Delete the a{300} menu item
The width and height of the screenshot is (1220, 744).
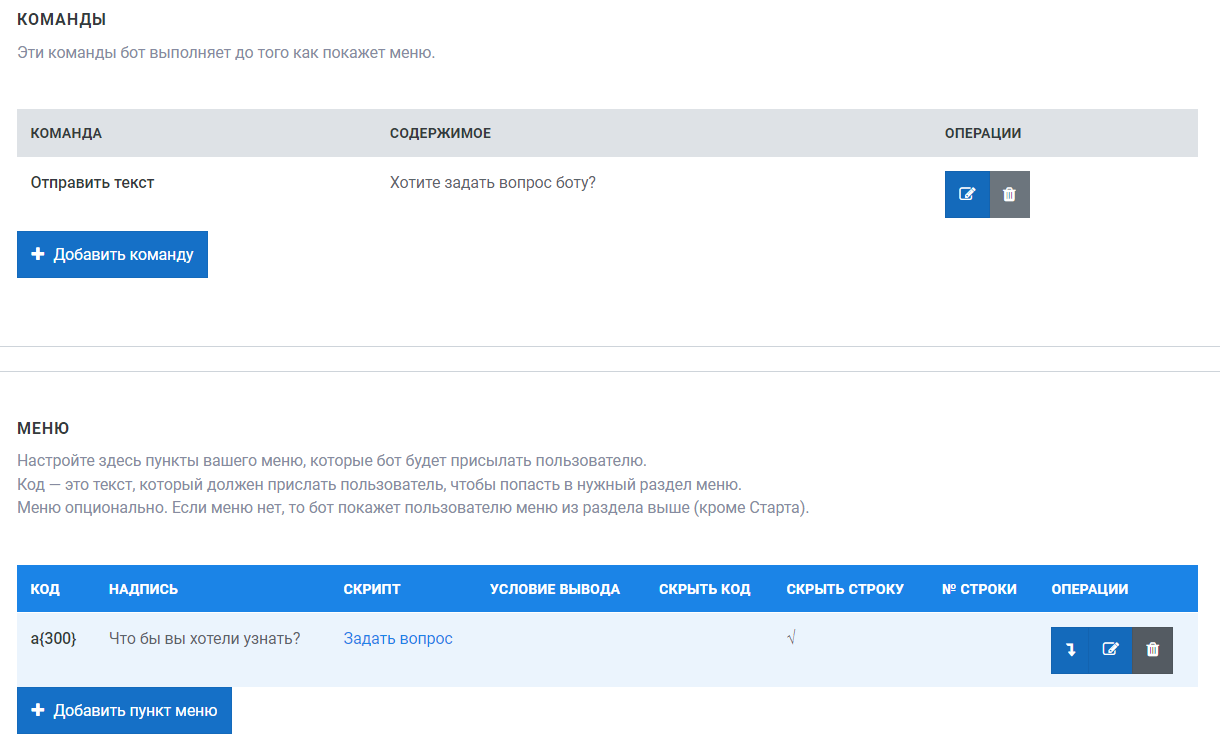coord(1152,650)
